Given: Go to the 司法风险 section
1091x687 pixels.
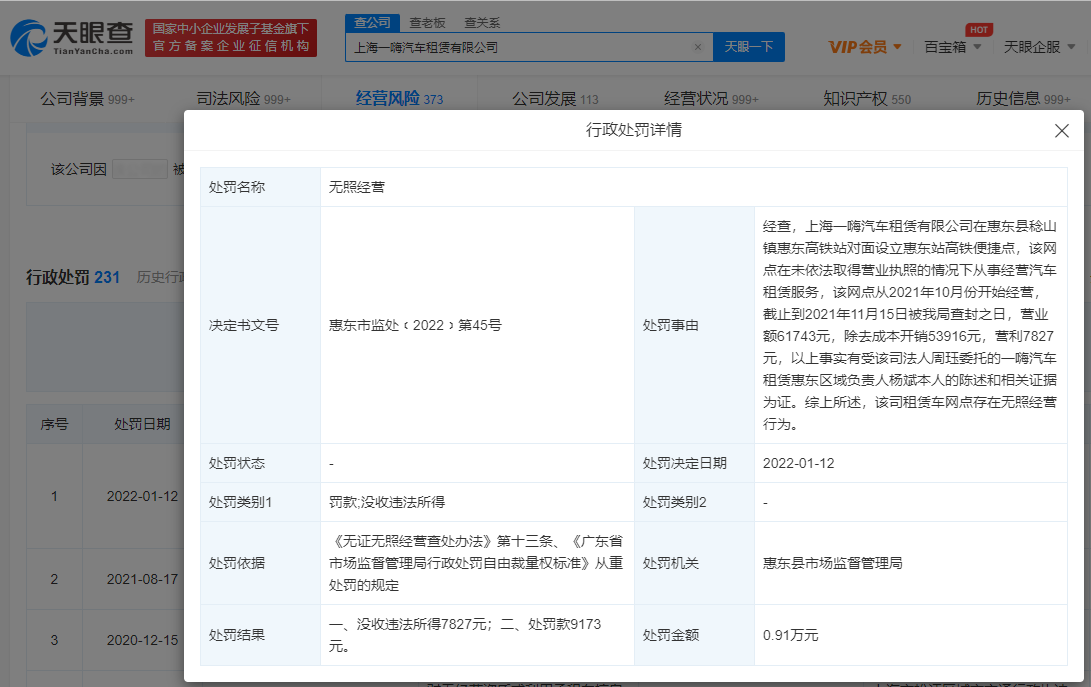Looking at the screenshot, I should (x=243, y=99).
